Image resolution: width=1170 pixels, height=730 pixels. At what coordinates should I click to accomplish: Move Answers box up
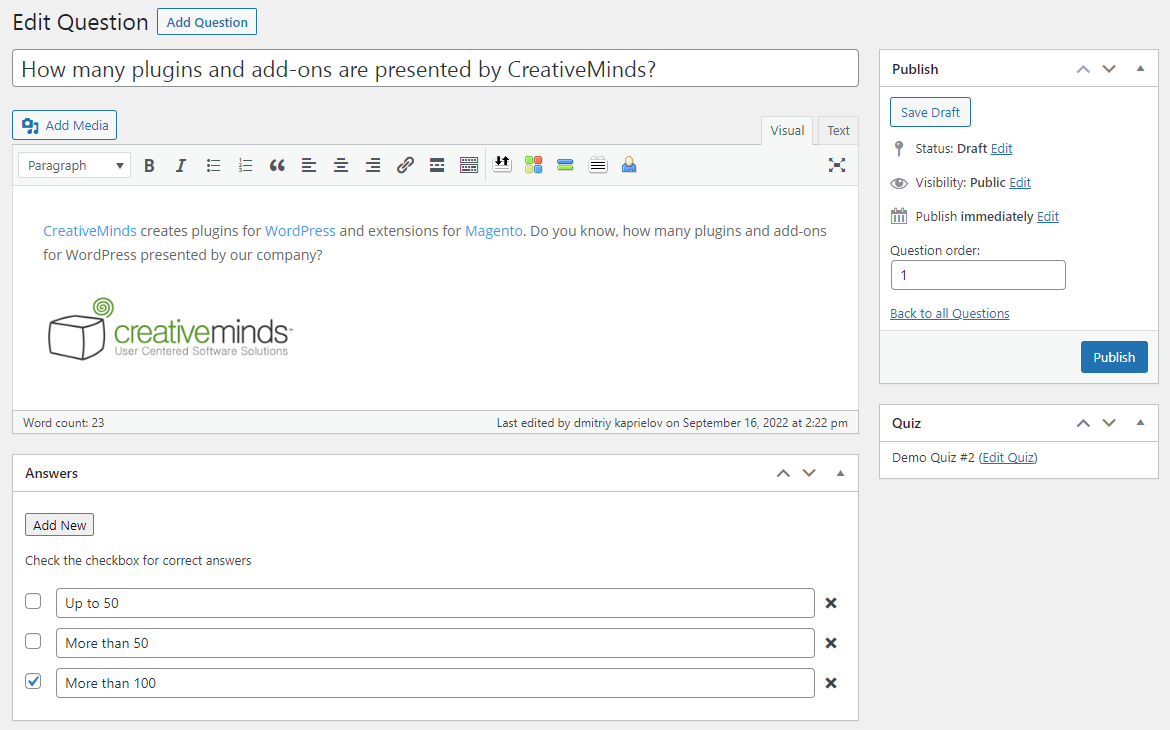(783, 473)
